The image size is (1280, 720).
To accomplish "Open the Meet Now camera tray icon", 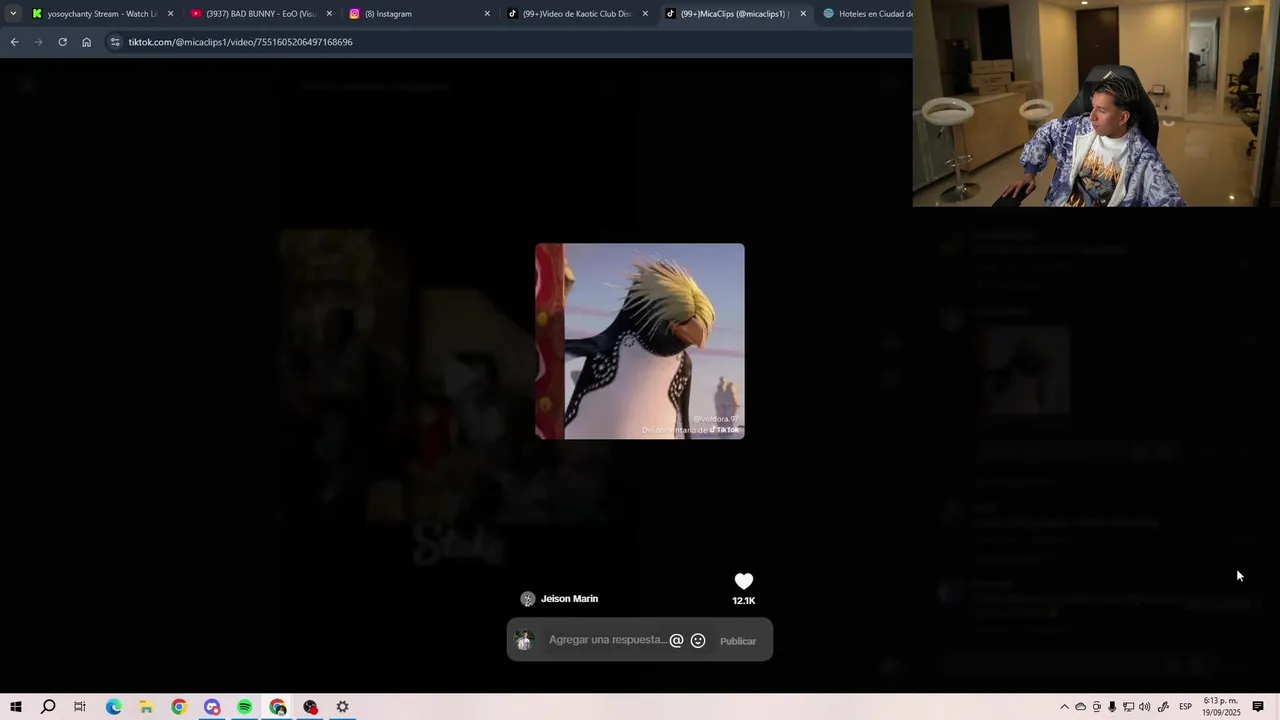I will [1097, 707].
